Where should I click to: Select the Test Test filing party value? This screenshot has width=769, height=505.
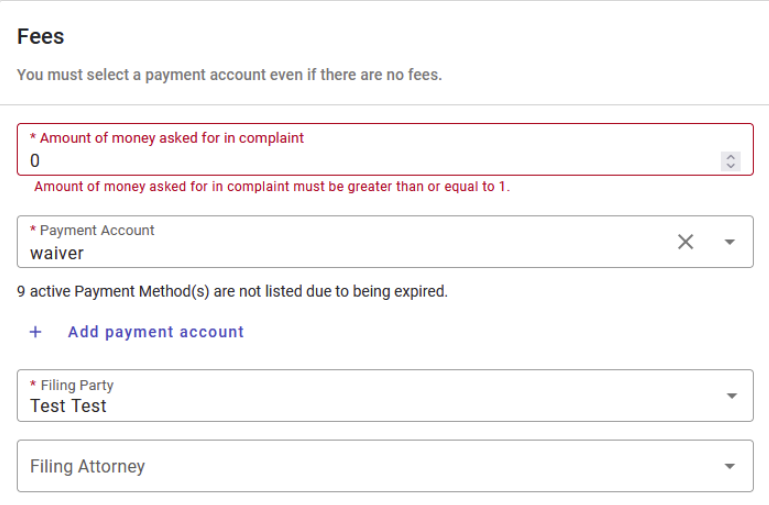pos(68,406)
